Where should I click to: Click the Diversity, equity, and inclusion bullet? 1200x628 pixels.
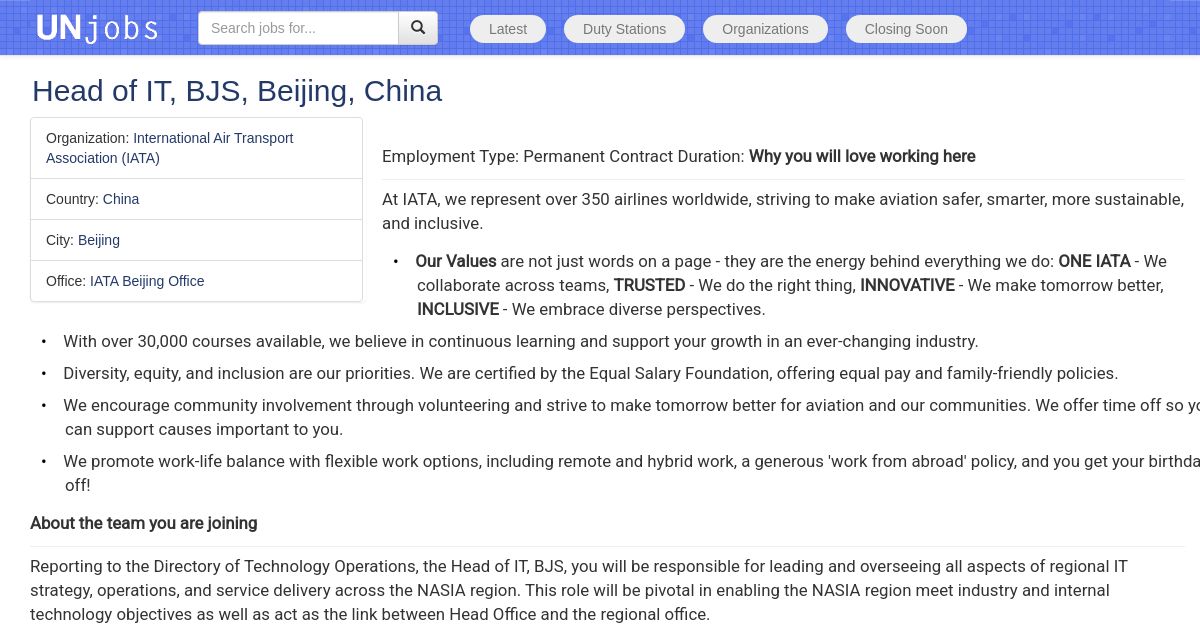tap(590, 373)
